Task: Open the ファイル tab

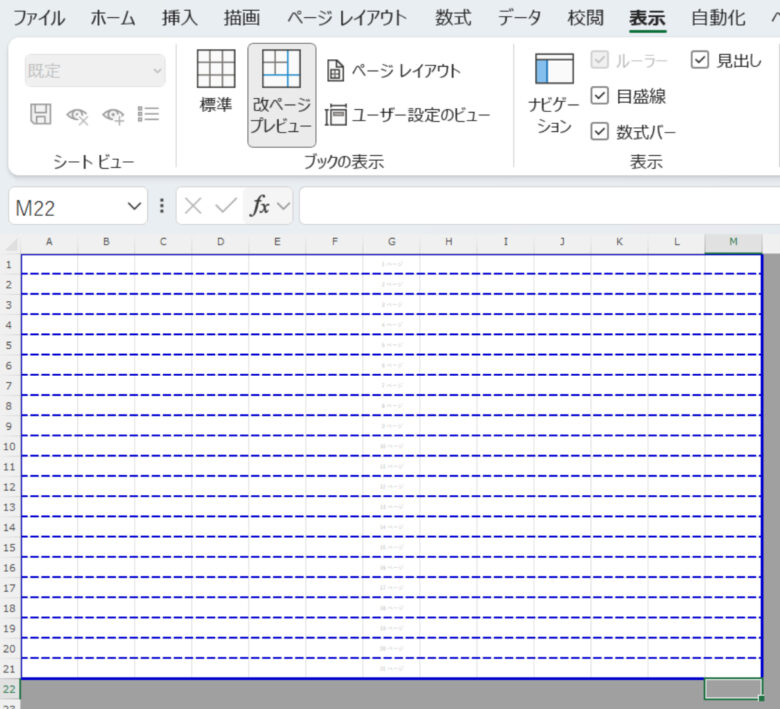Action: tap(38, 18)
